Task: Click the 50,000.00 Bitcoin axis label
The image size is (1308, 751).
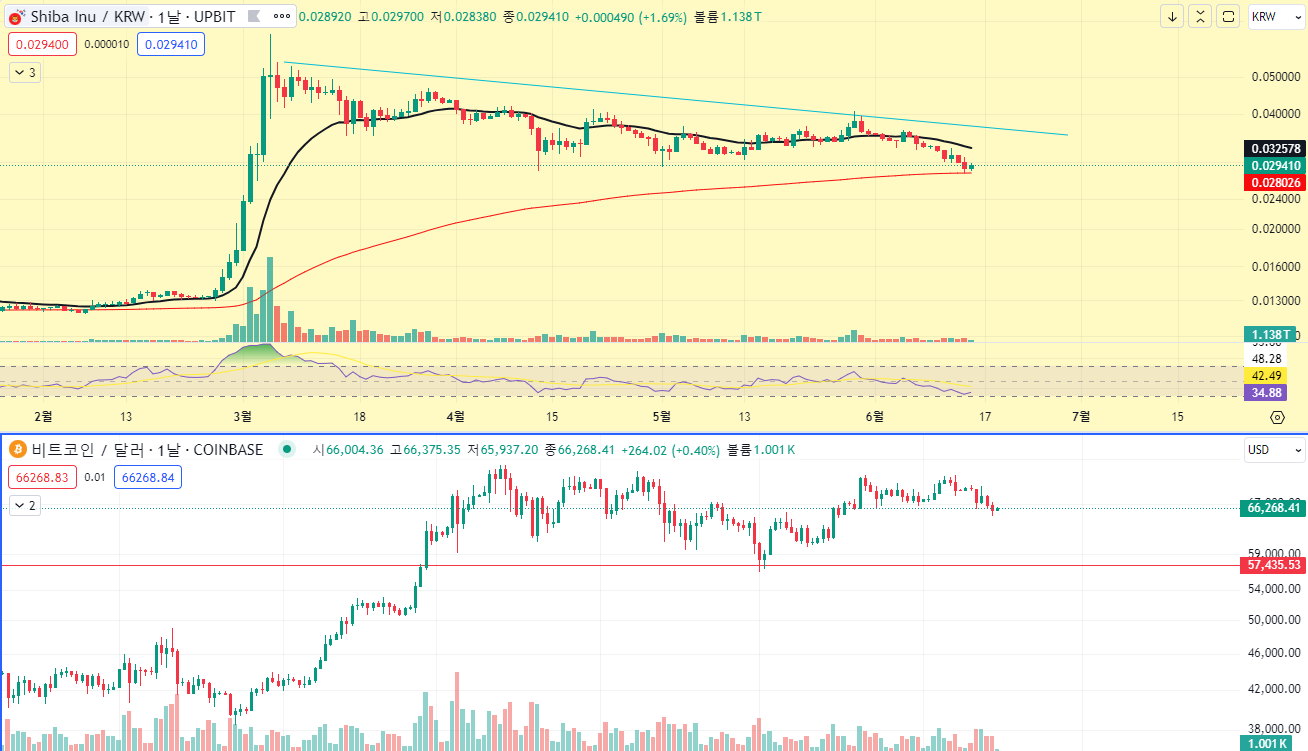Action: [1274, 620]
